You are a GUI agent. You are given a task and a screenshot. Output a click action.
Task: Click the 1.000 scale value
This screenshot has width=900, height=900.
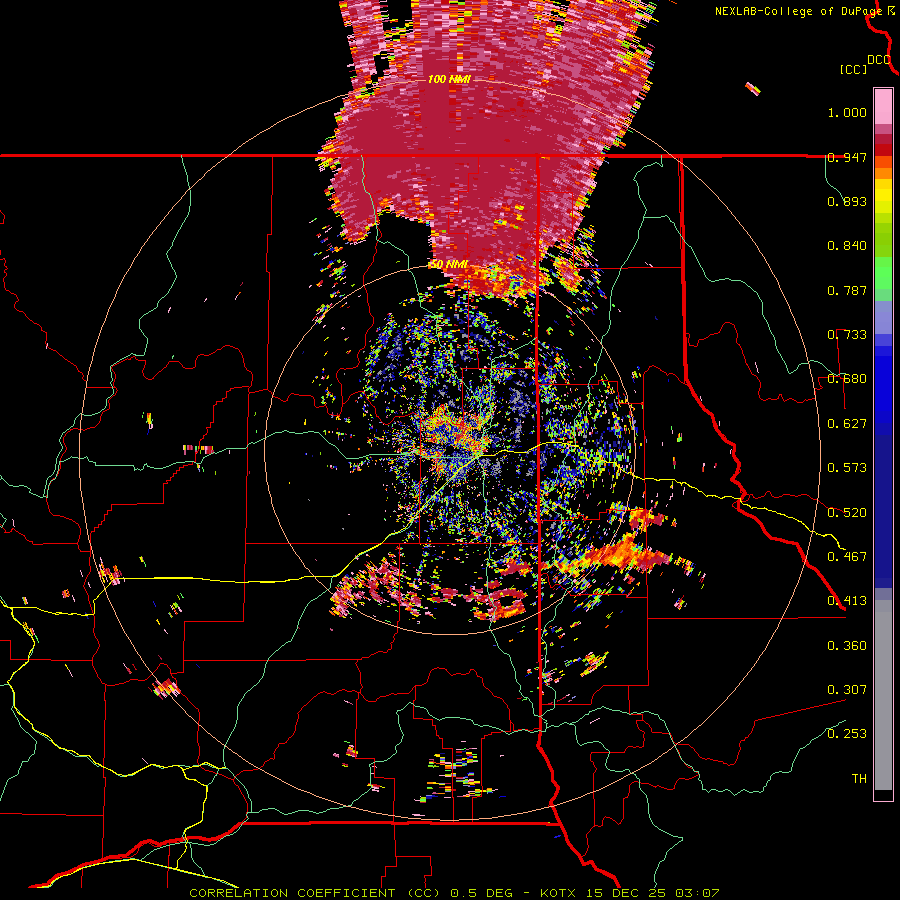[847, 112]
